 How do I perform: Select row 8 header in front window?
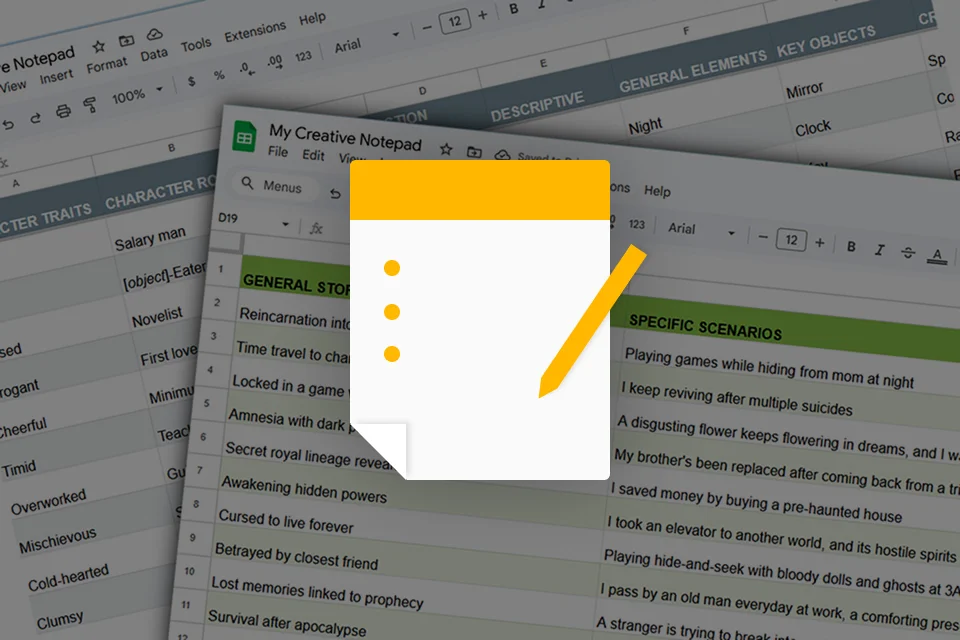[x=196, y=504]
